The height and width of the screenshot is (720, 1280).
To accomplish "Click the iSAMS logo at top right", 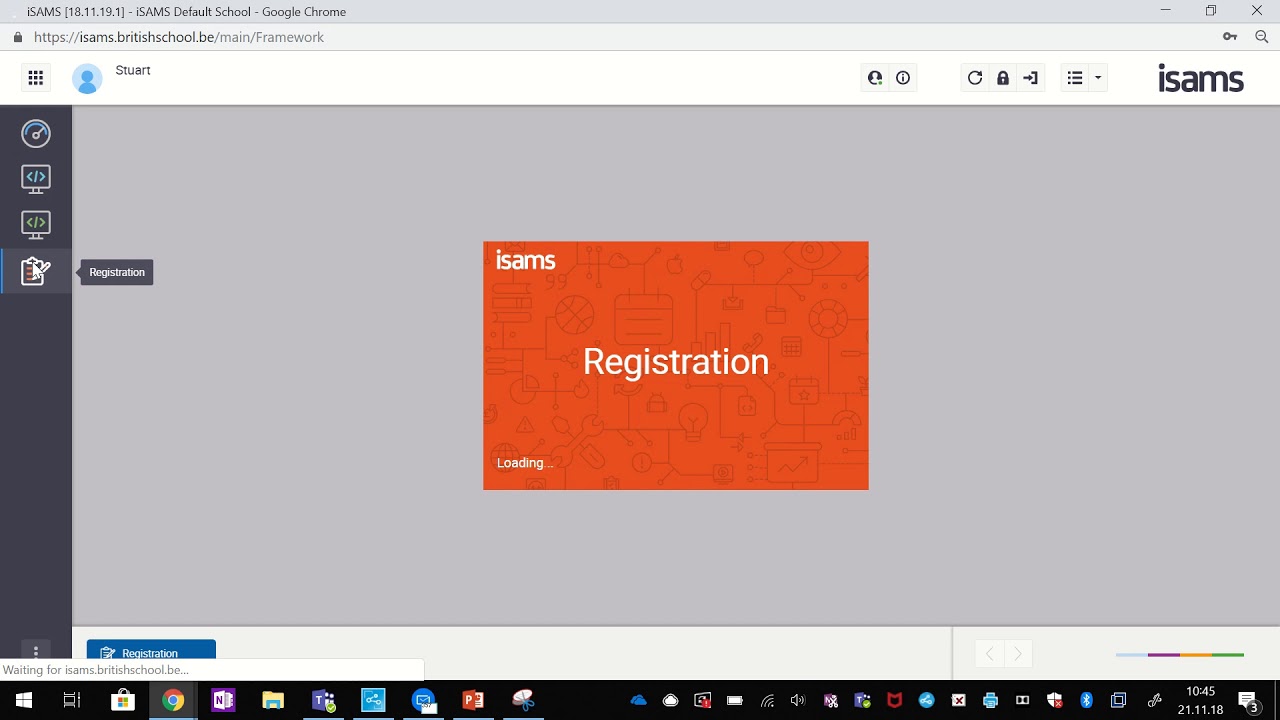I will tap(1201, 78).
